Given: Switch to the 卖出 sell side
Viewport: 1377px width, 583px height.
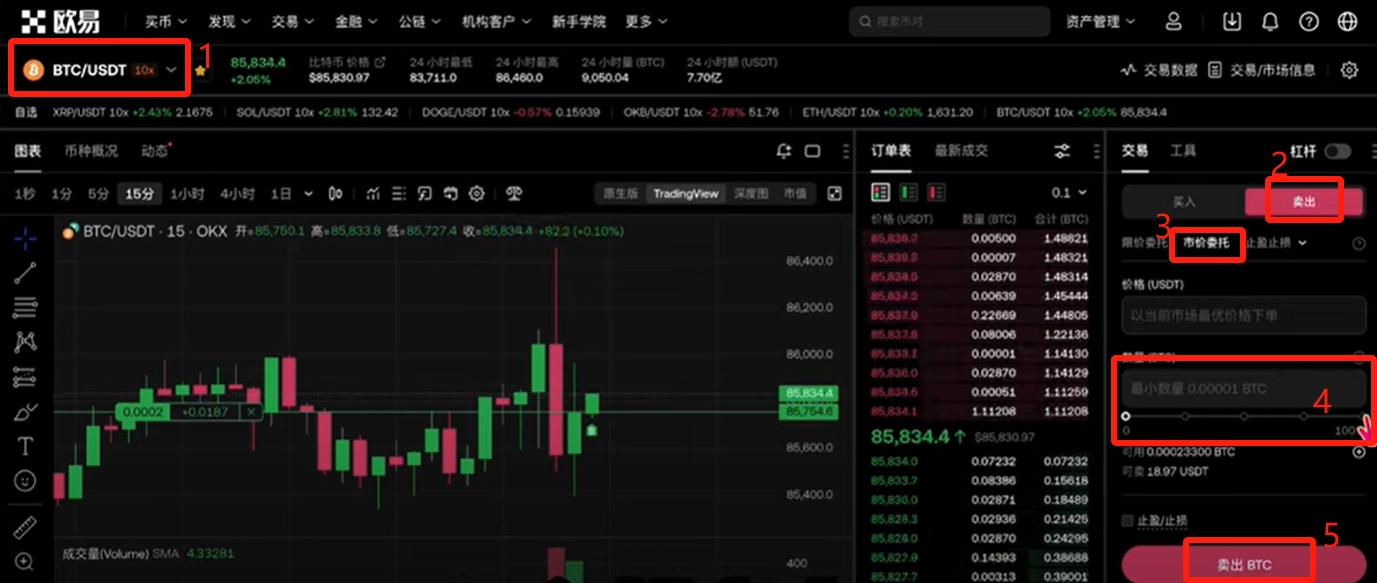Looking at the screenshot, I should [1304, 202].
